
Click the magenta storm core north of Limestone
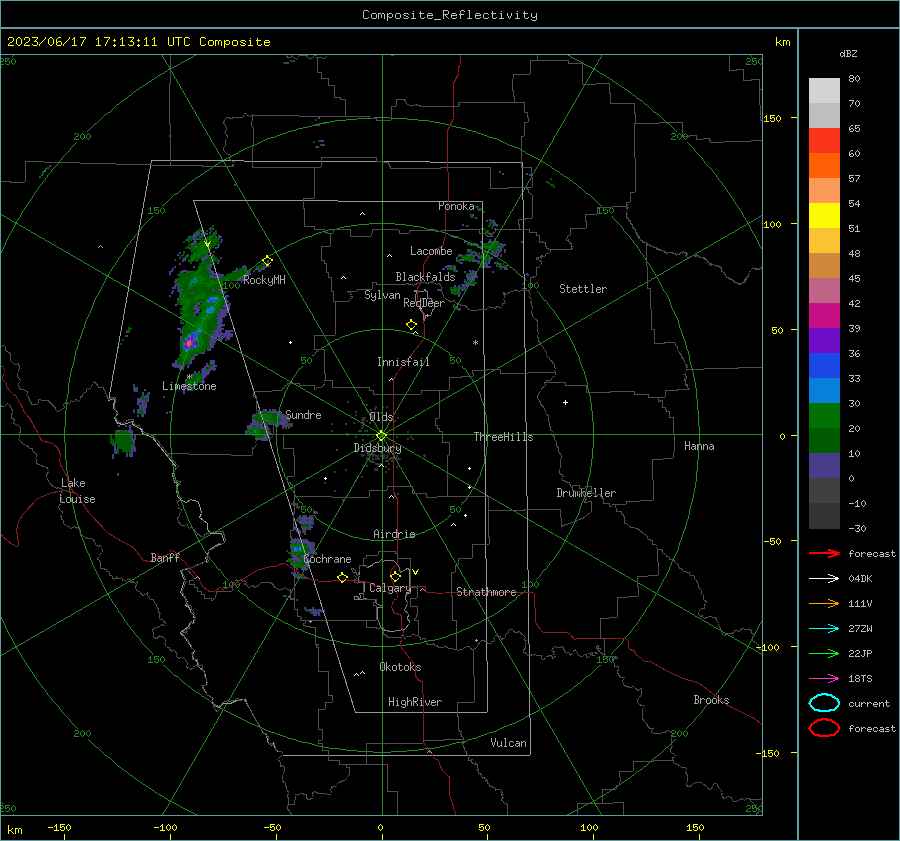(x=189, y=343)
